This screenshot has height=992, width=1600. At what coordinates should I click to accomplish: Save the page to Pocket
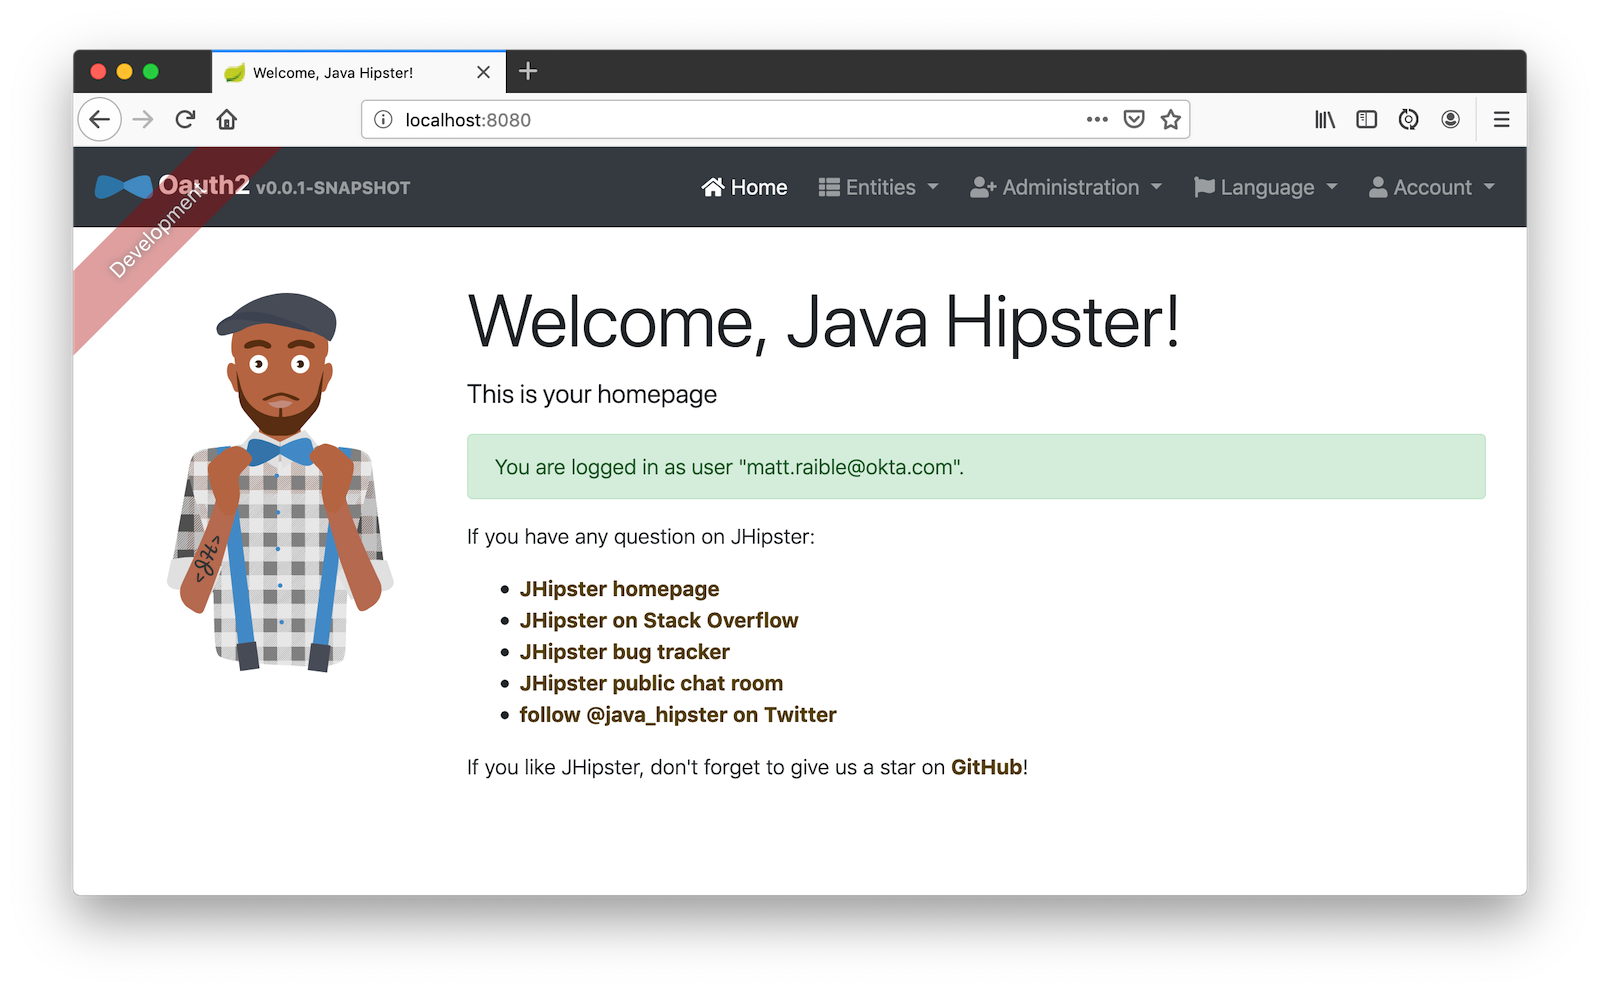[x=1134, y=120]
